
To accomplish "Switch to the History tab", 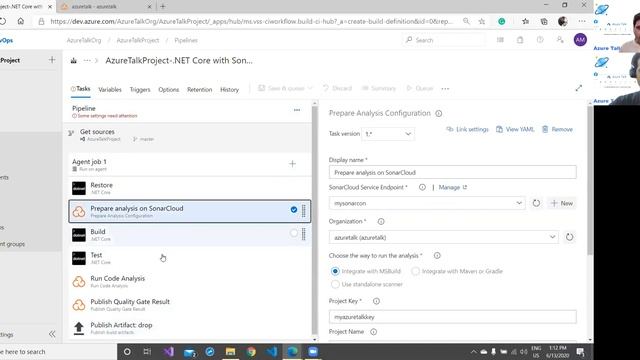I will pos(229,89).
